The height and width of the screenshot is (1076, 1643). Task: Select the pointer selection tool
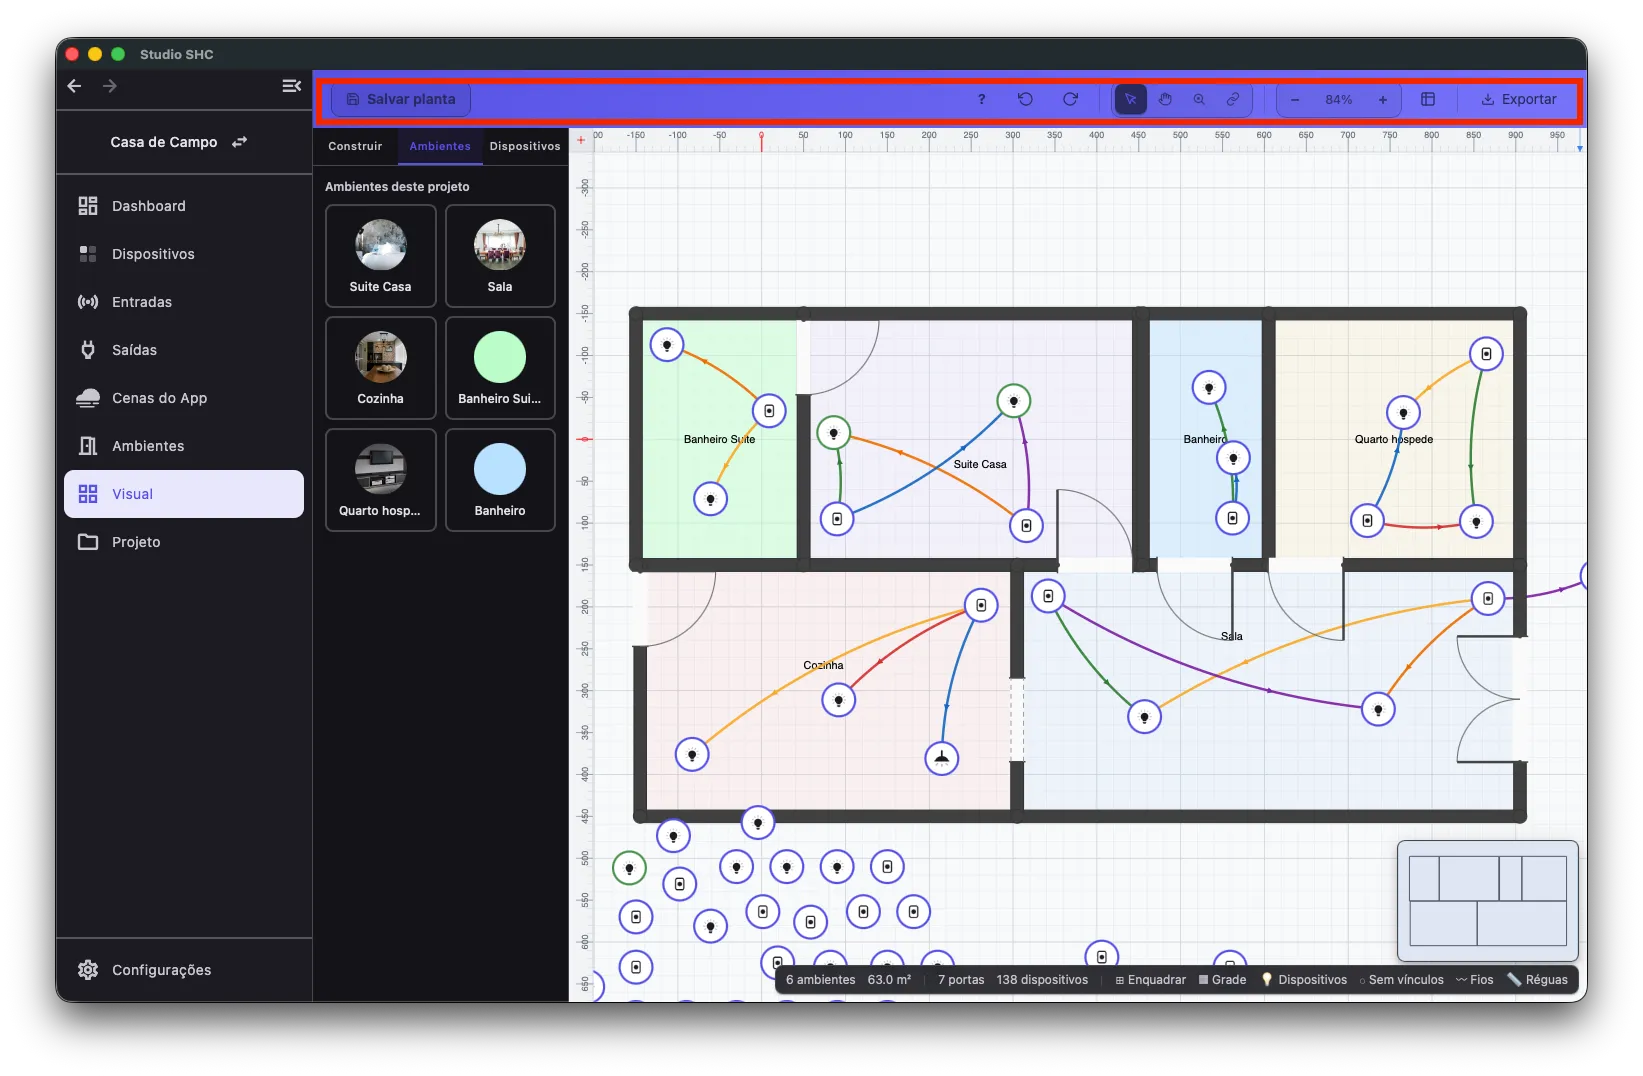click(x=1130, y=99)
